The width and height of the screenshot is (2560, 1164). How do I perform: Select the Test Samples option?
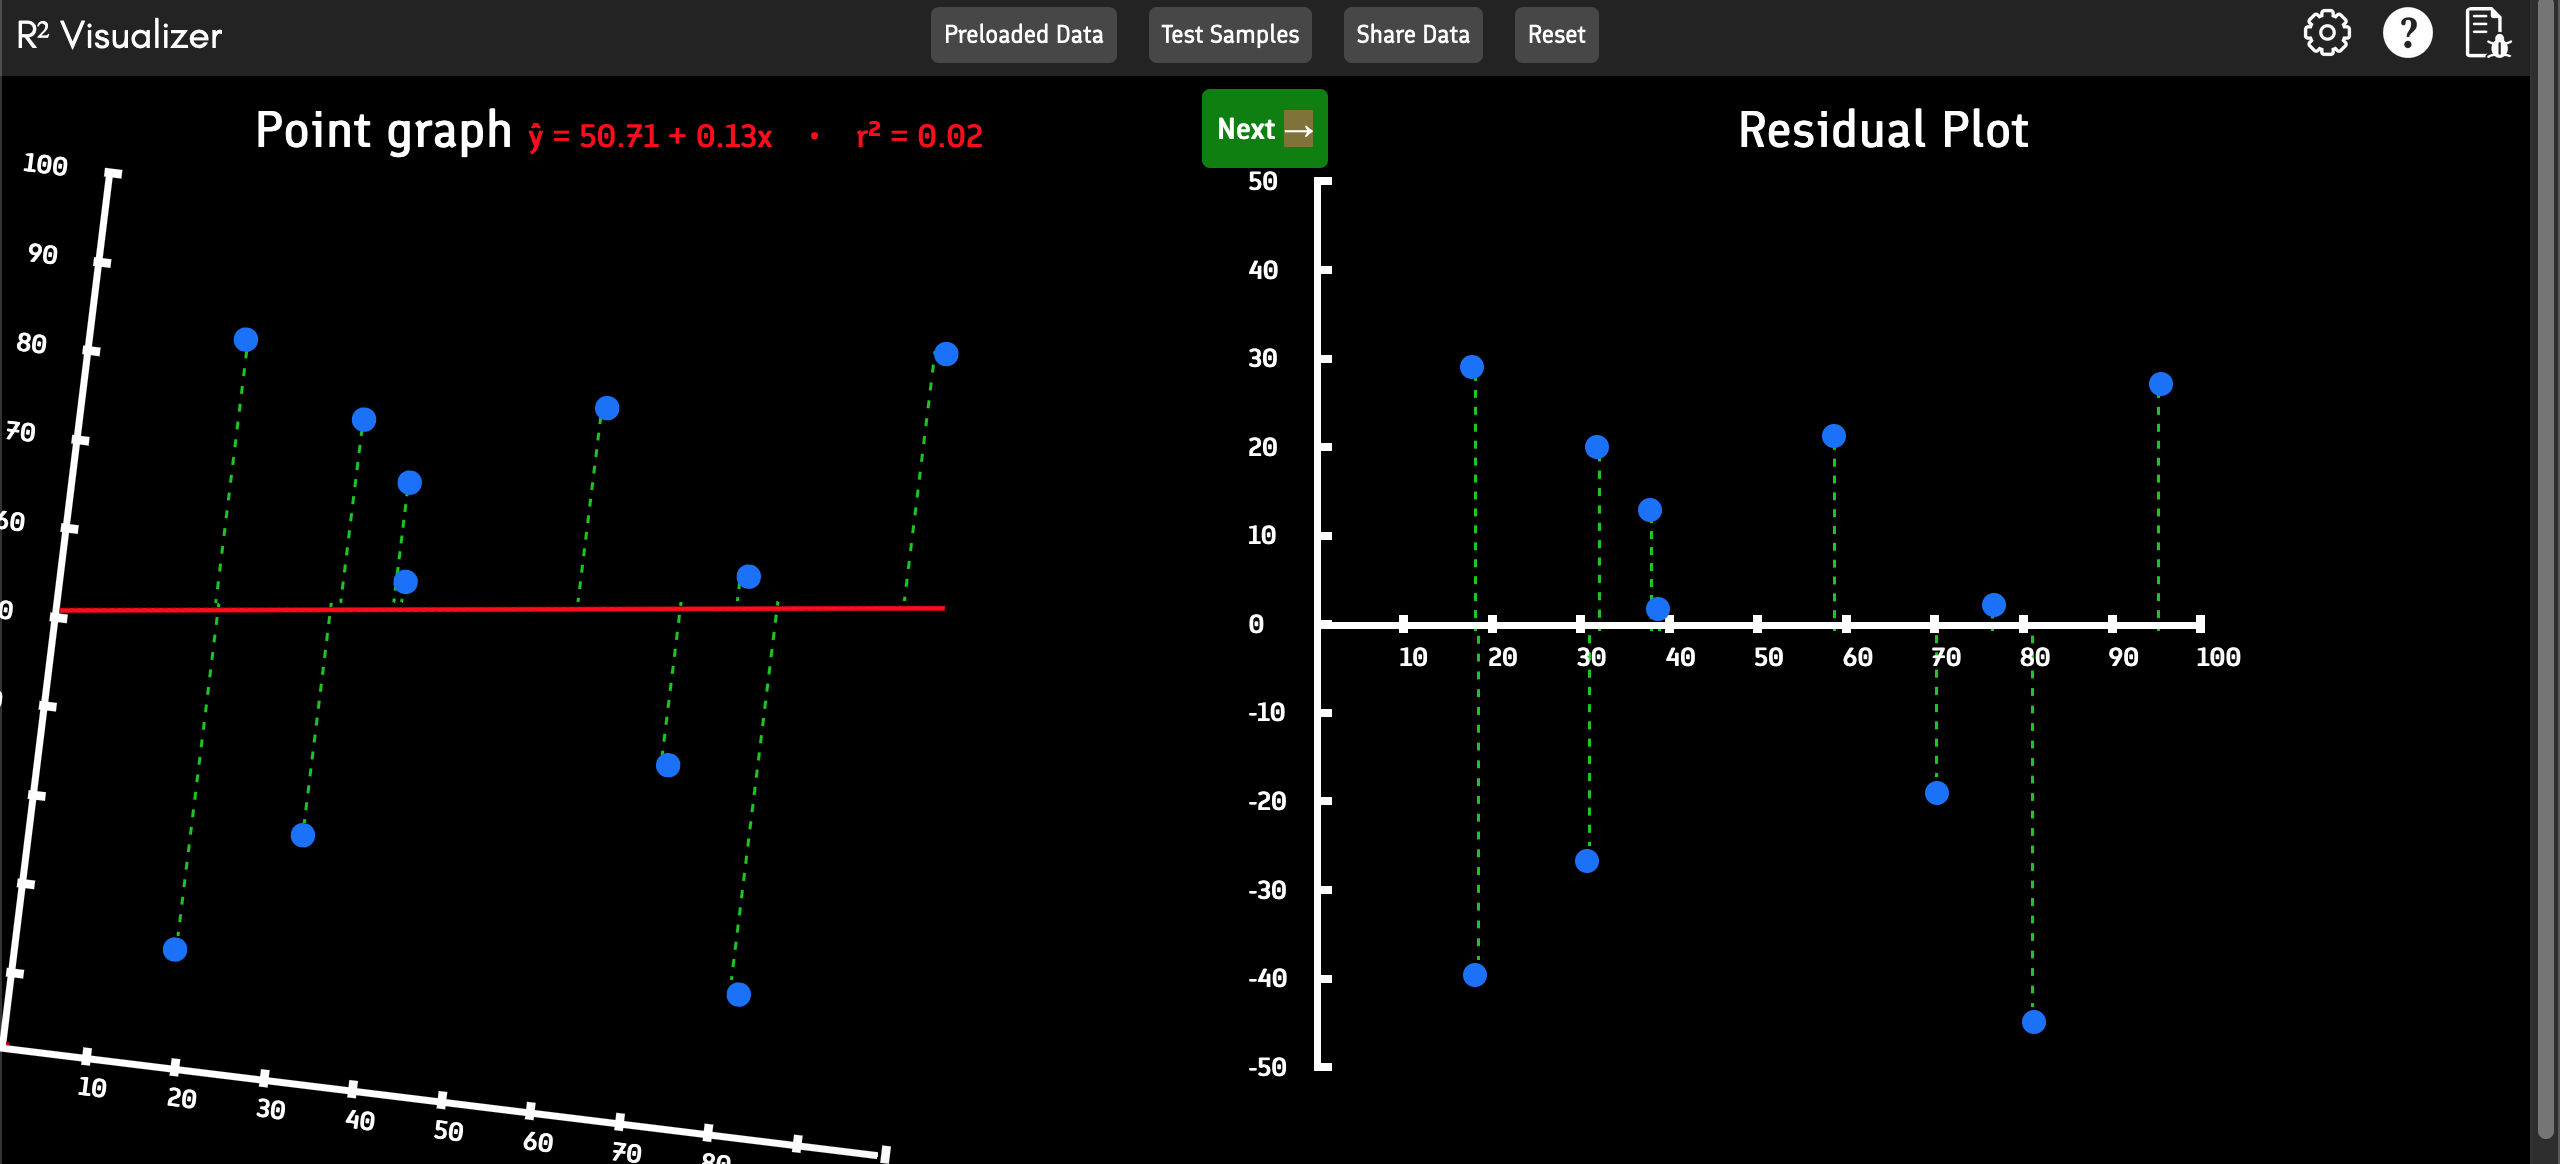1229,34
